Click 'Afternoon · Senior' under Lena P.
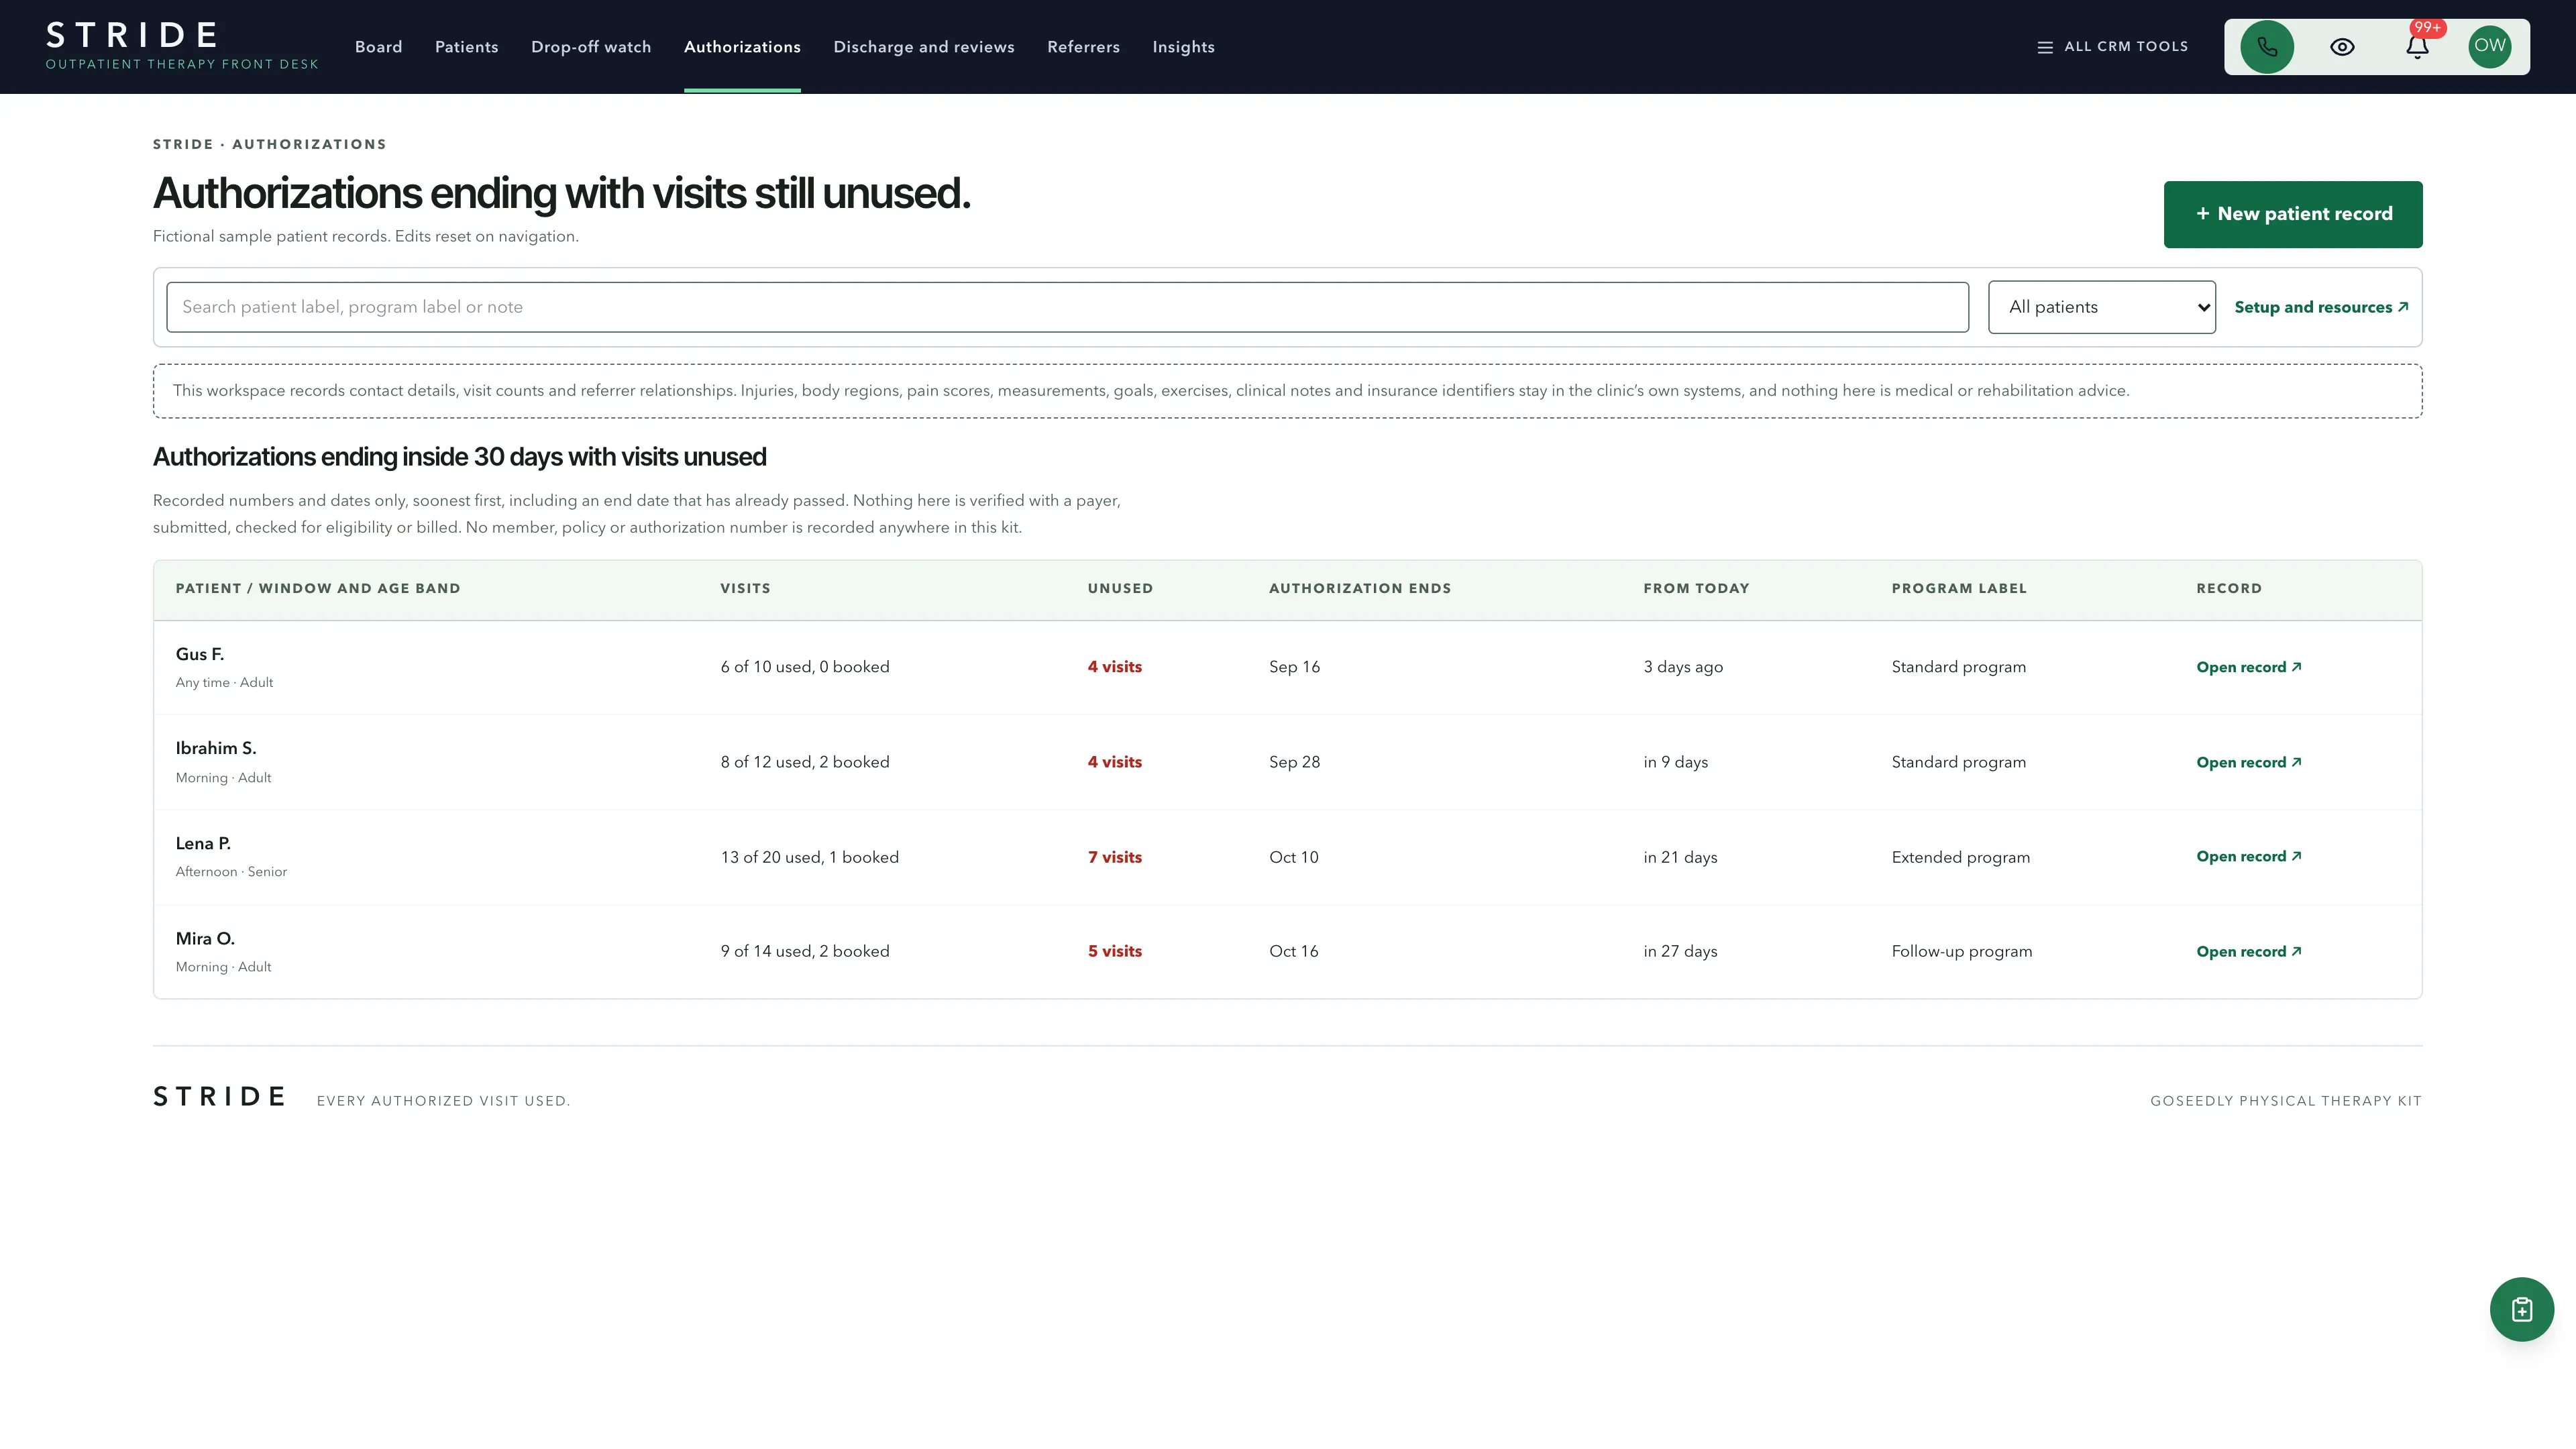This screenshot has height=1449, width=2576. click(231, 872)
